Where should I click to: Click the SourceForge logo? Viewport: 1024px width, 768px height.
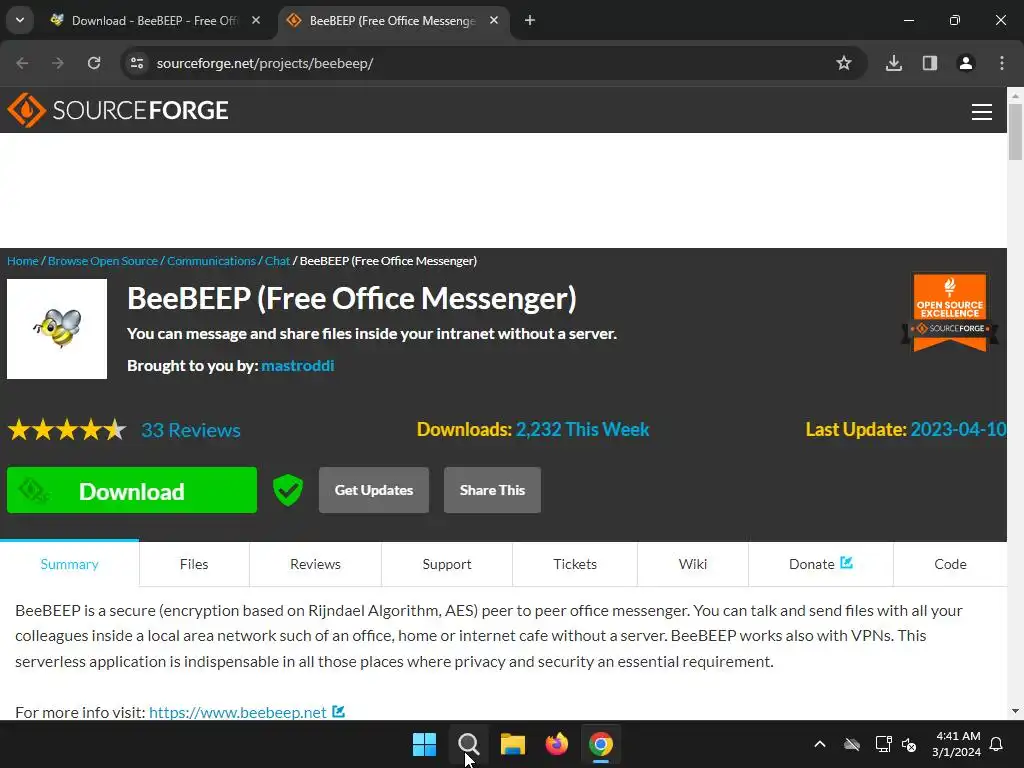pyautogui.click(x=118, y=110)
